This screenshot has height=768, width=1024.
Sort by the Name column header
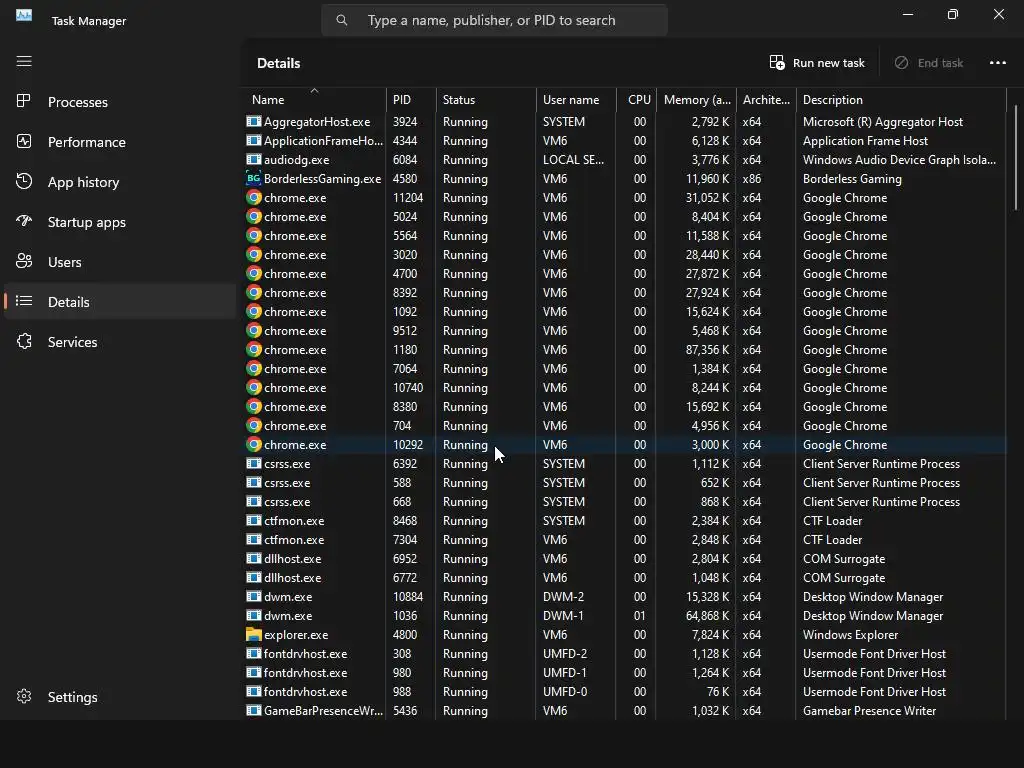pos(314,100)
